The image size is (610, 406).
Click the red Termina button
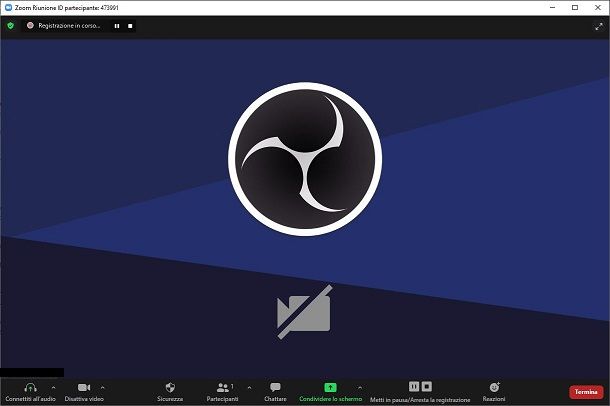(x=586, y=392)
